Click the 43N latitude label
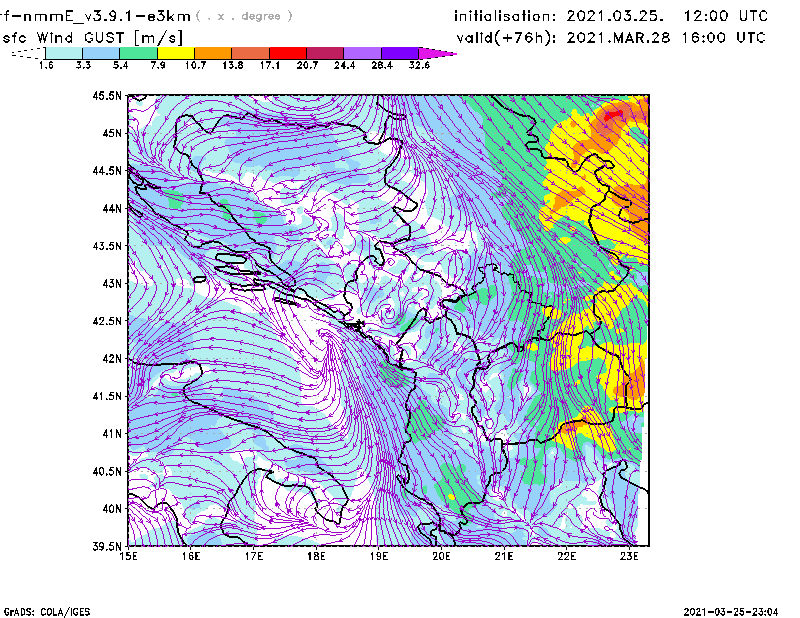 point(112,283)
